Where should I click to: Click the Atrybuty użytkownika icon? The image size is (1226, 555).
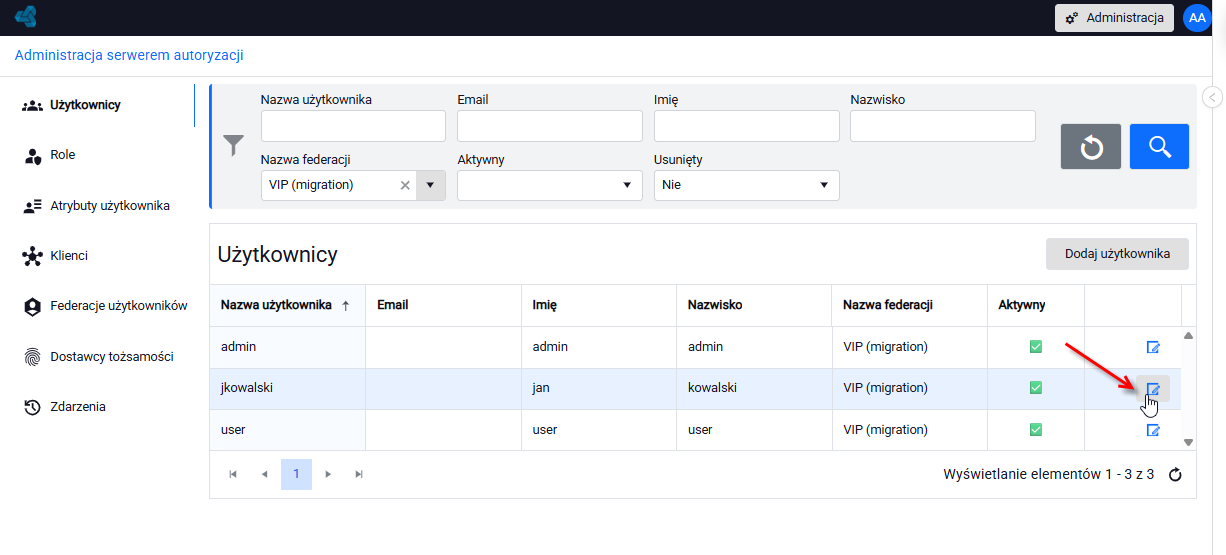31,206
